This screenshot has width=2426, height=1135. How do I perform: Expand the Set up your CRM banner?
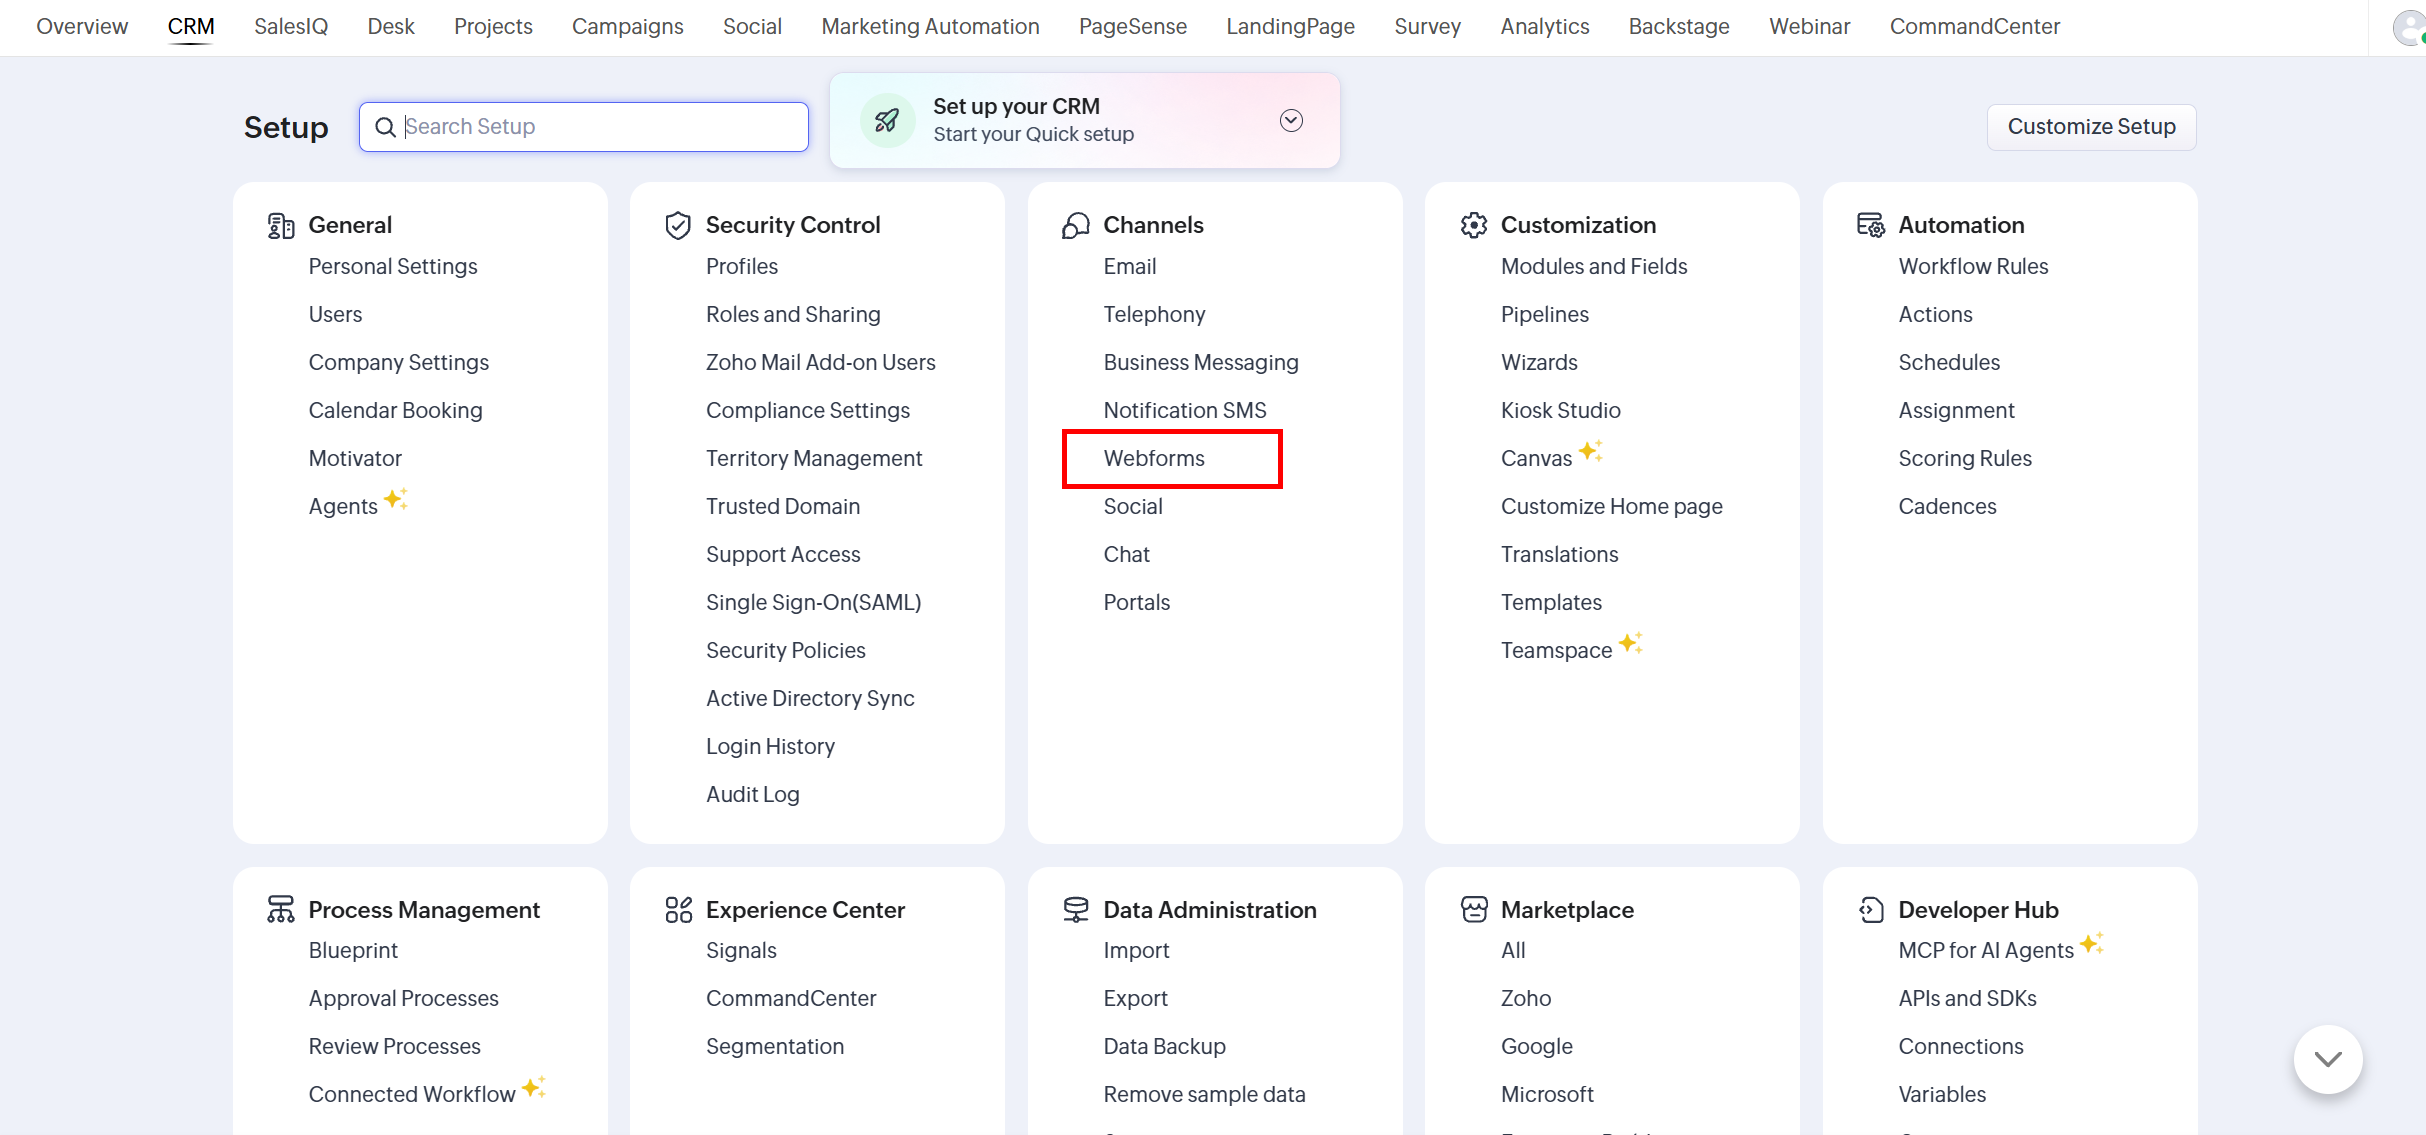coord(1291,121)
